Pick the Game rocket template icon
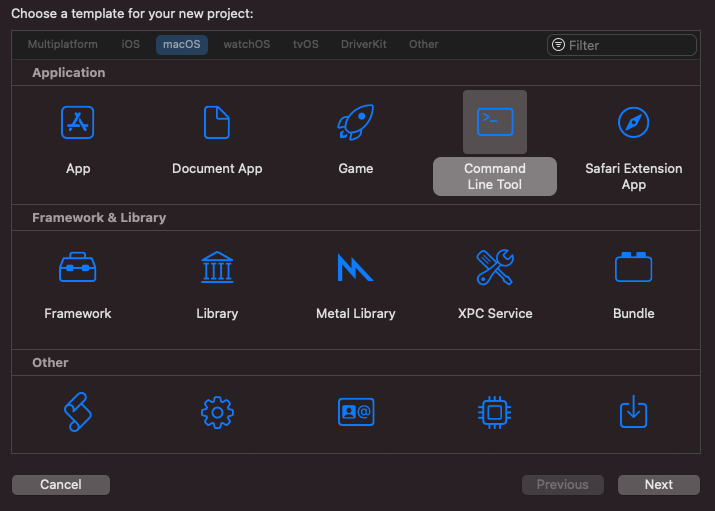 356,122
